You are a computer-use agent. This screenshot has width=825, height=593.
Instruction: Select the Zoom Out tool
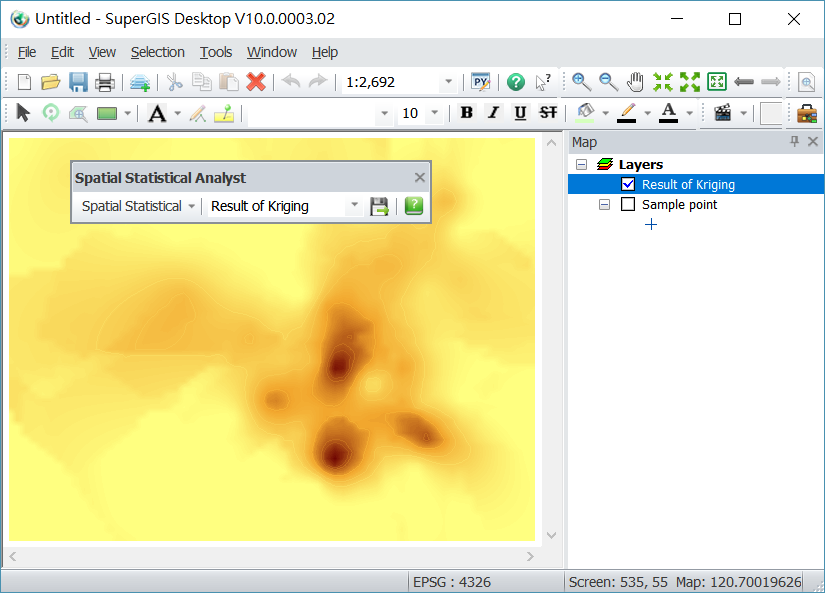(608, 82)
